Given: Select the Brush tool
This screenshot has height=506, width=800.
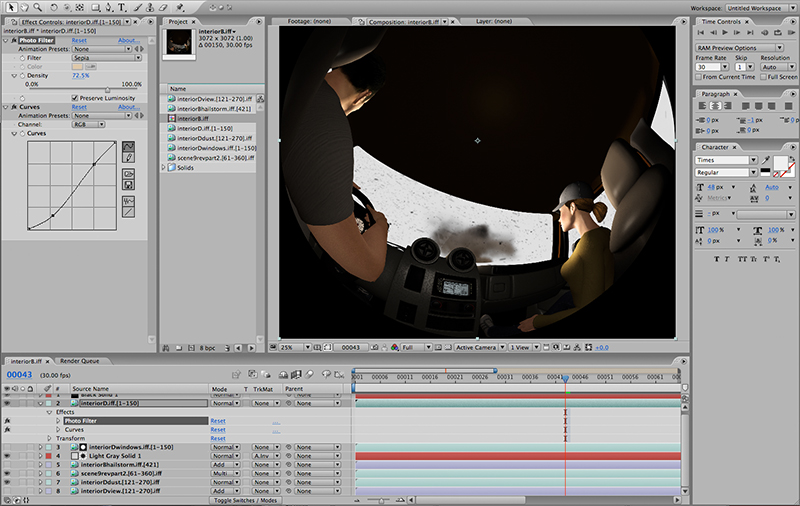Looking at the screenshot, I should pos(138,7).
